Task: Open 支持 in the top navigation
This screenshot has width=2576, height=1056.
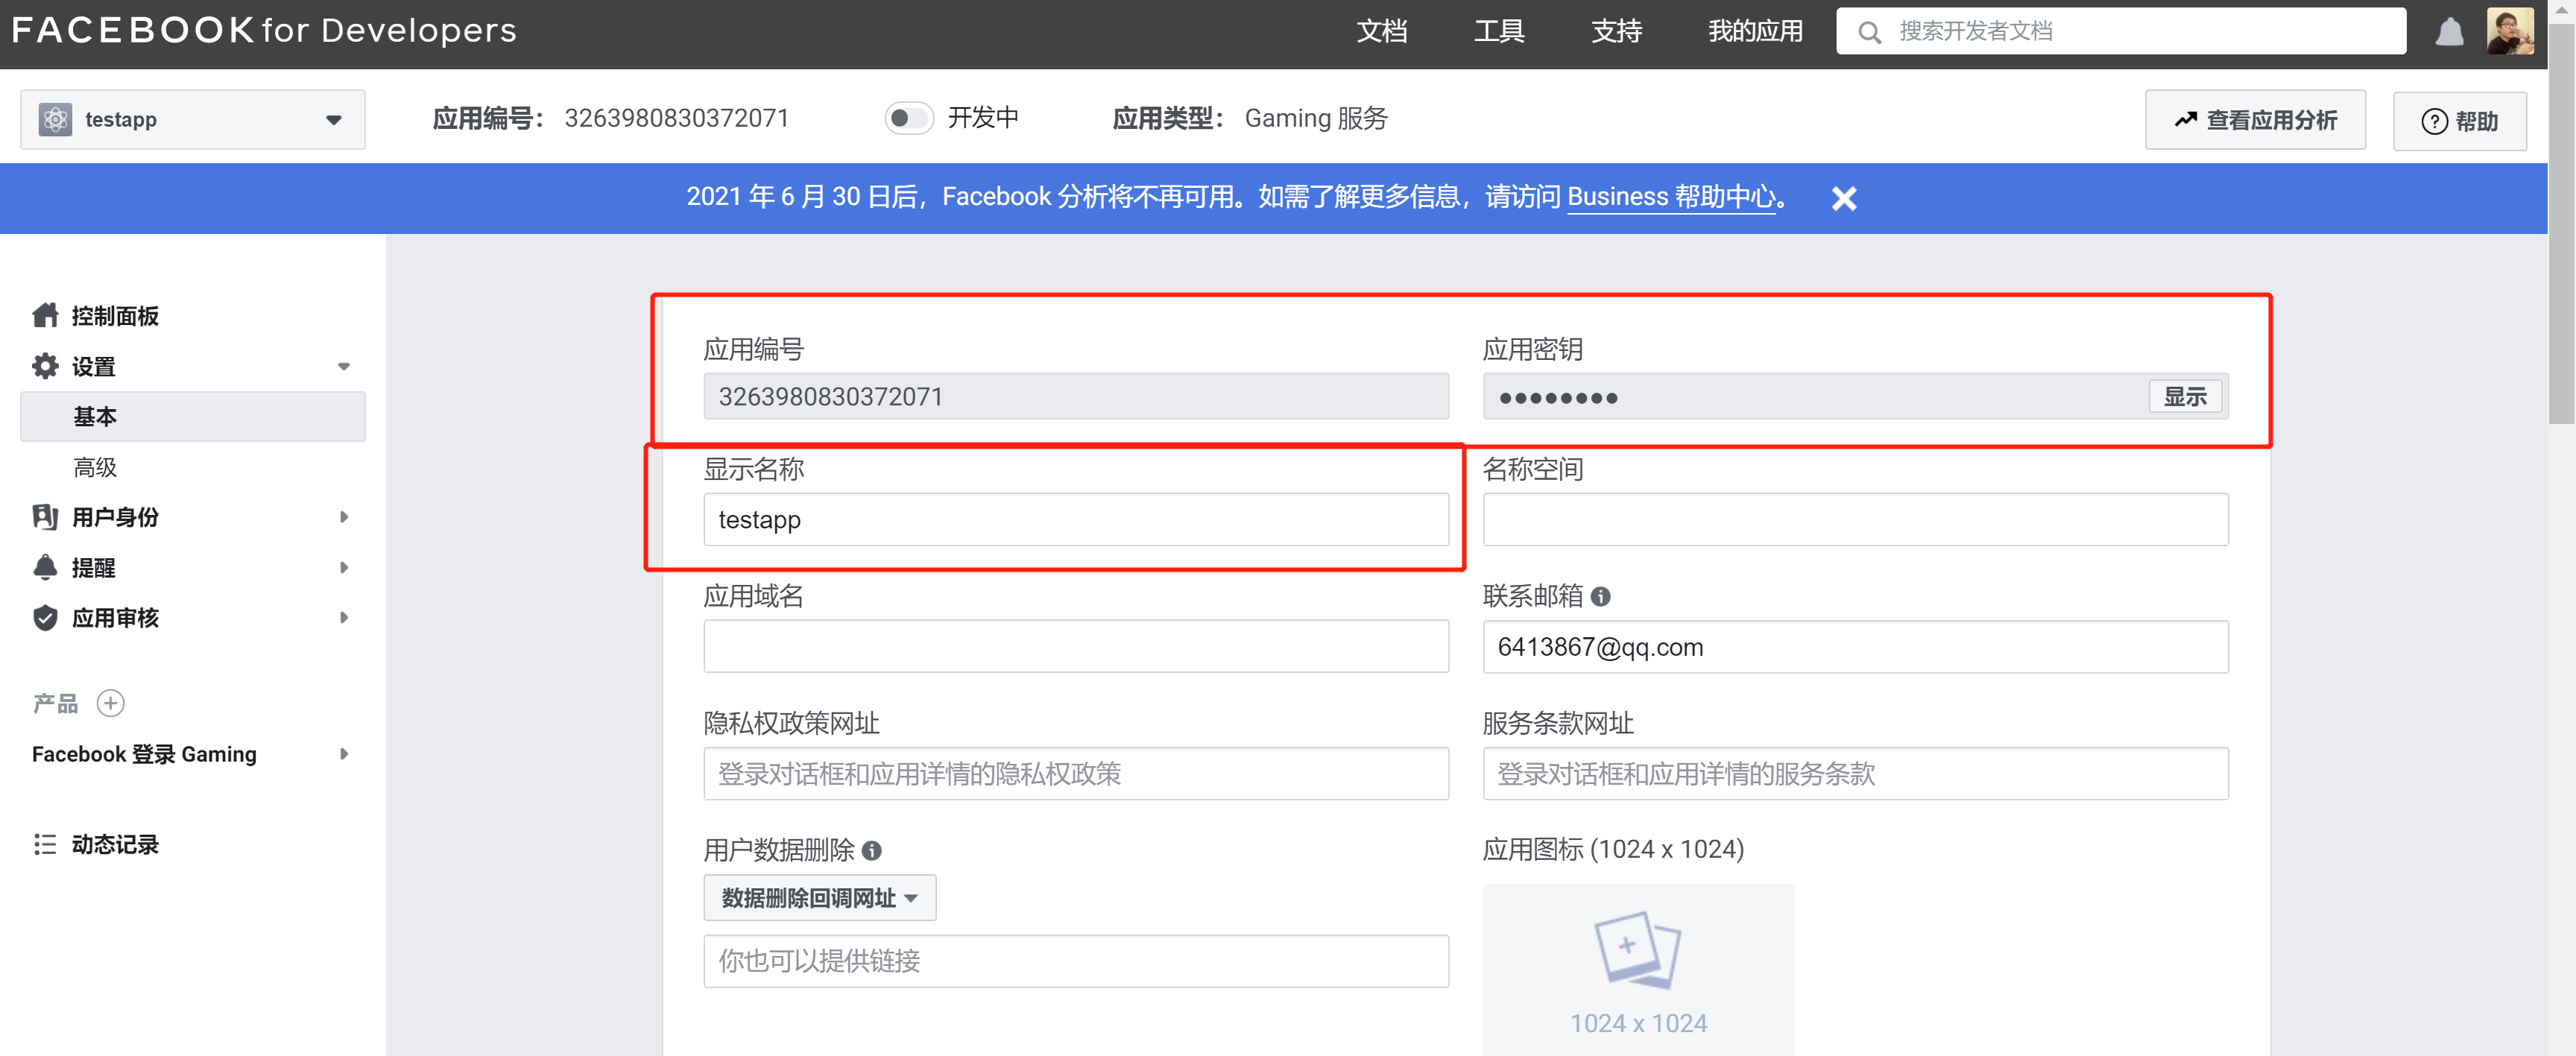Action: click(x=1617, y=32)
